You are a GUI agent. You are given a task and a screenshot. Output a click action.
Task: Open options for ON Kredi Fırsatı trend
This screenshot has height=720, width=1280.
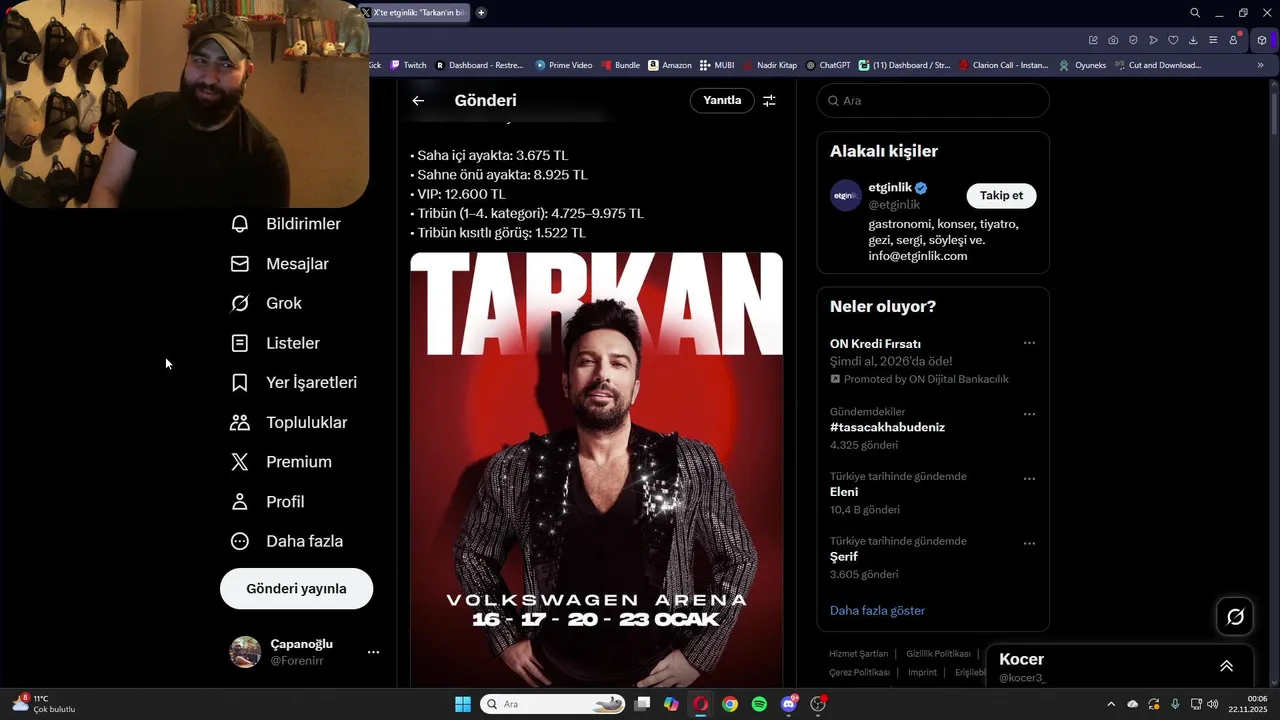coord(1029,343)
